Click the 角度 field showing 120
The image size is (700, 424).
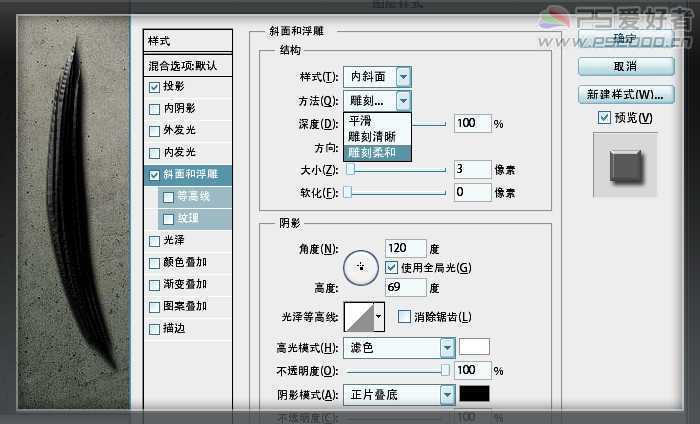click(x=405, y=248)
